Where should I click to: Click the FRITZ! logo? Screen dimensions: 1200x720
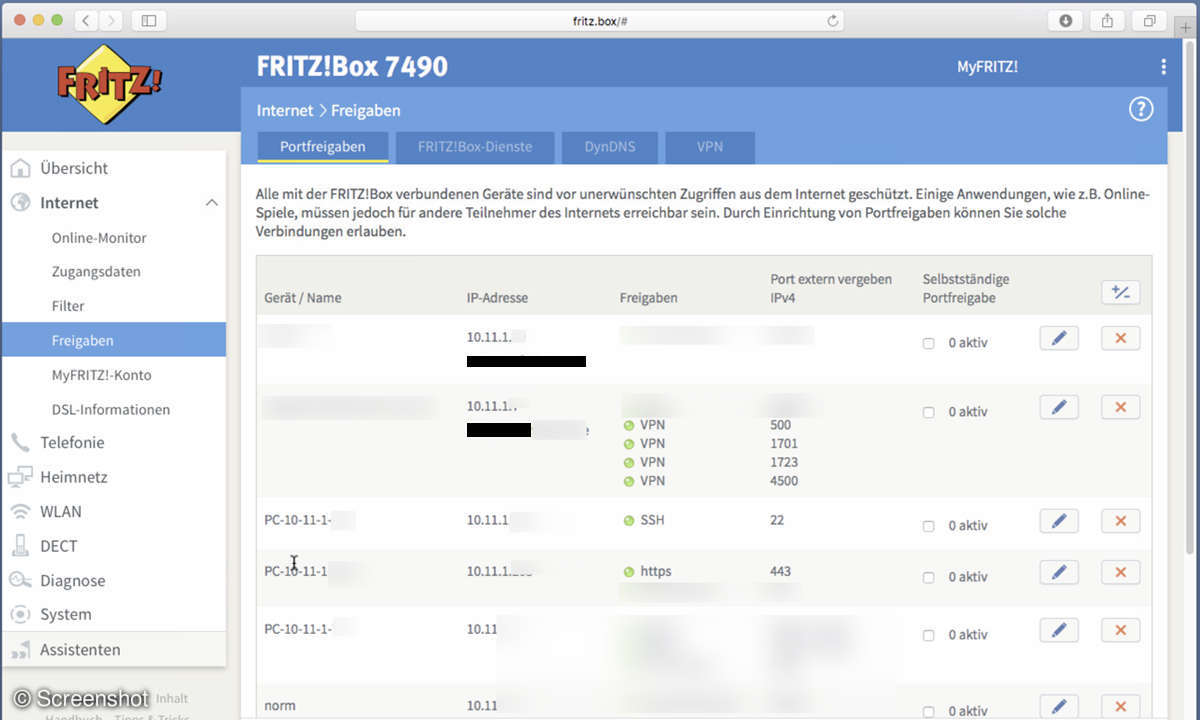[x=110, y=84]
